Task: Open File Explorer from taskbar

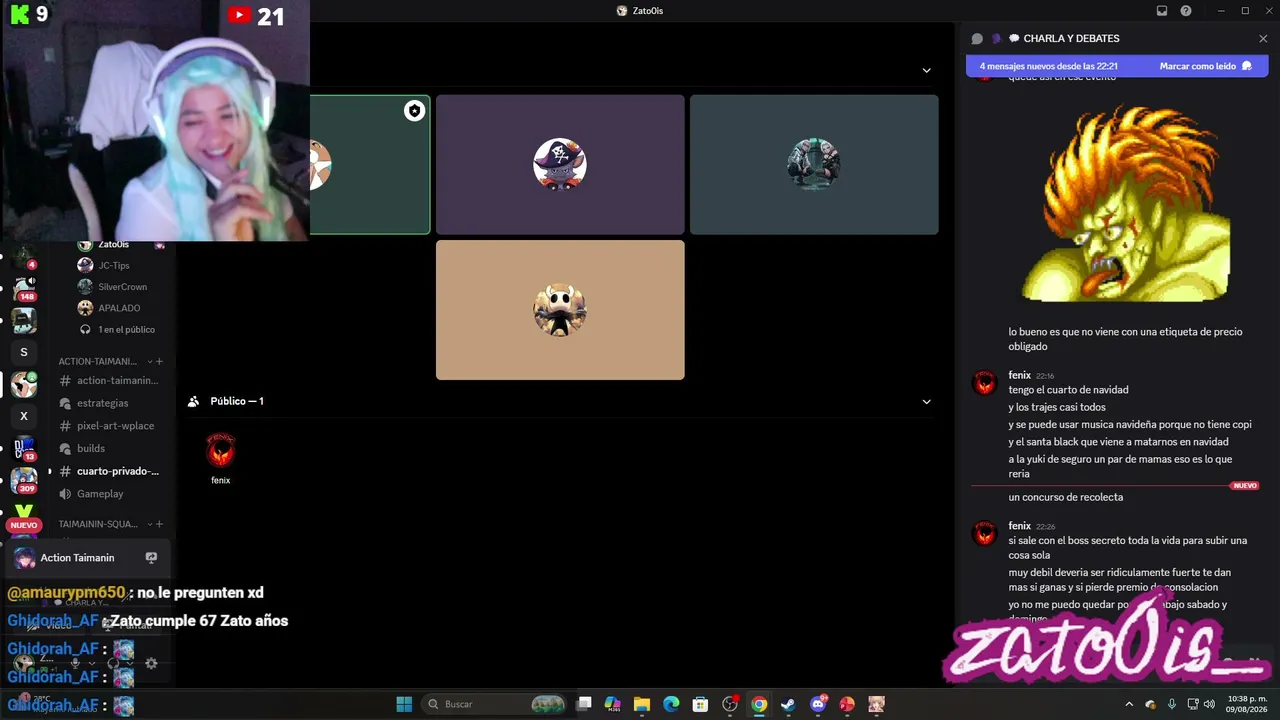Action: tap(642, 704)
